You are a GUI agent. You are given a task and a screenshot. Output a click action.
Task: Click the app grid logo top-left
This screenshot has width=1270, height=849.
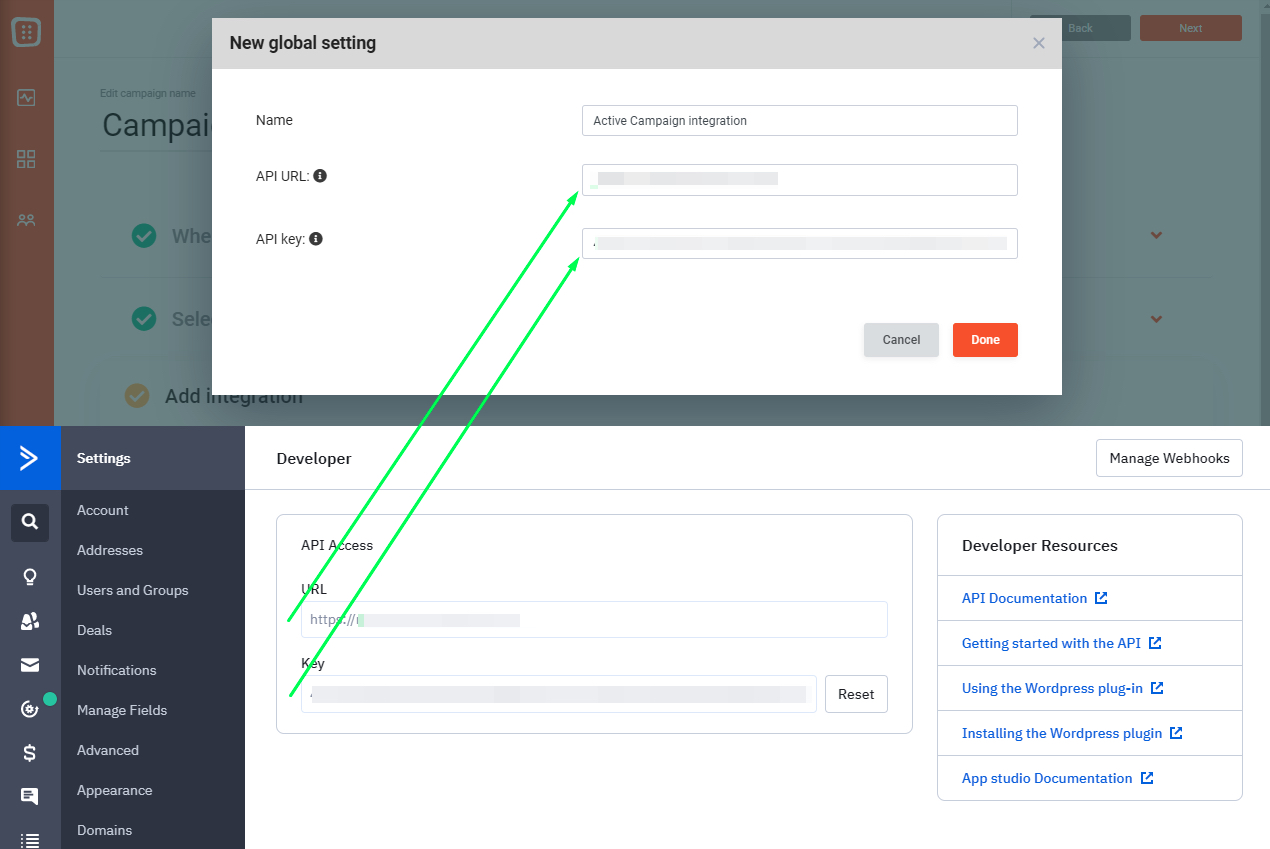(x=26, y=32)
